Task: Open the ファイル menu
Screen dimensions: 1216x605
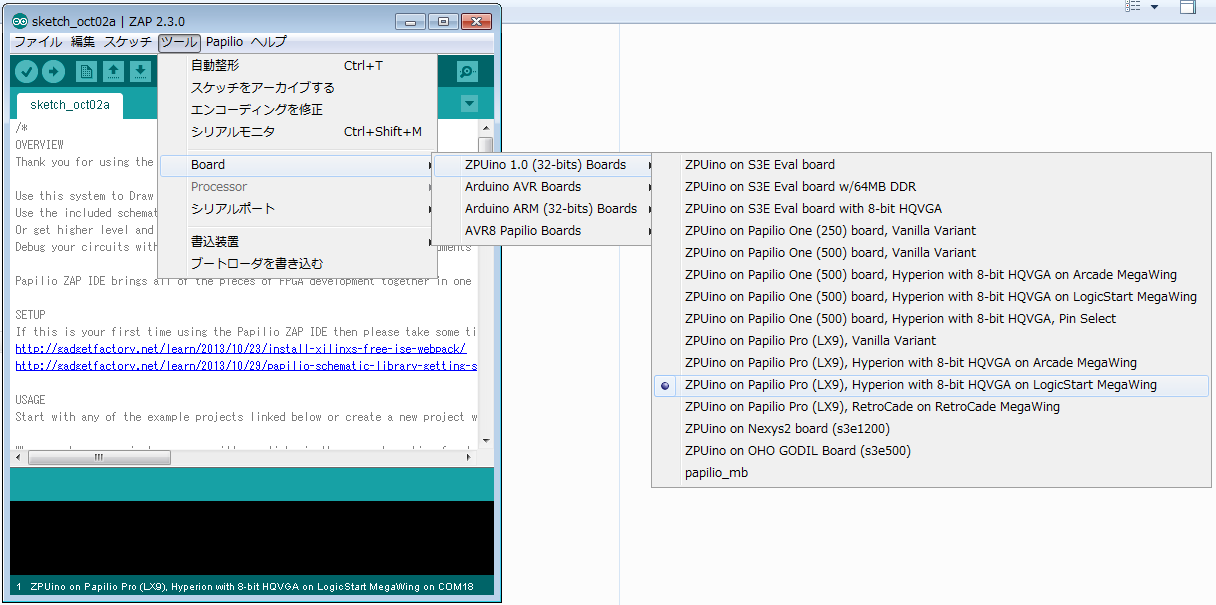Action: coord(38,42)
